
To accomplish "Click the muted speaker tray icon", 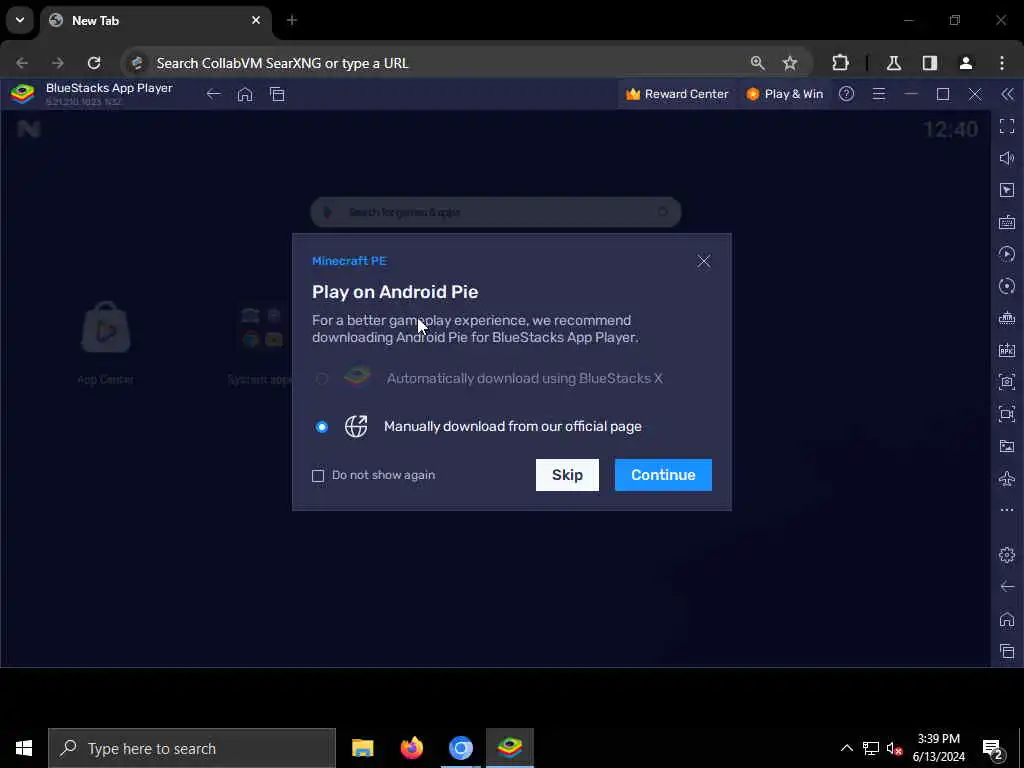I will pyautogui.click(x=894, y=748).
